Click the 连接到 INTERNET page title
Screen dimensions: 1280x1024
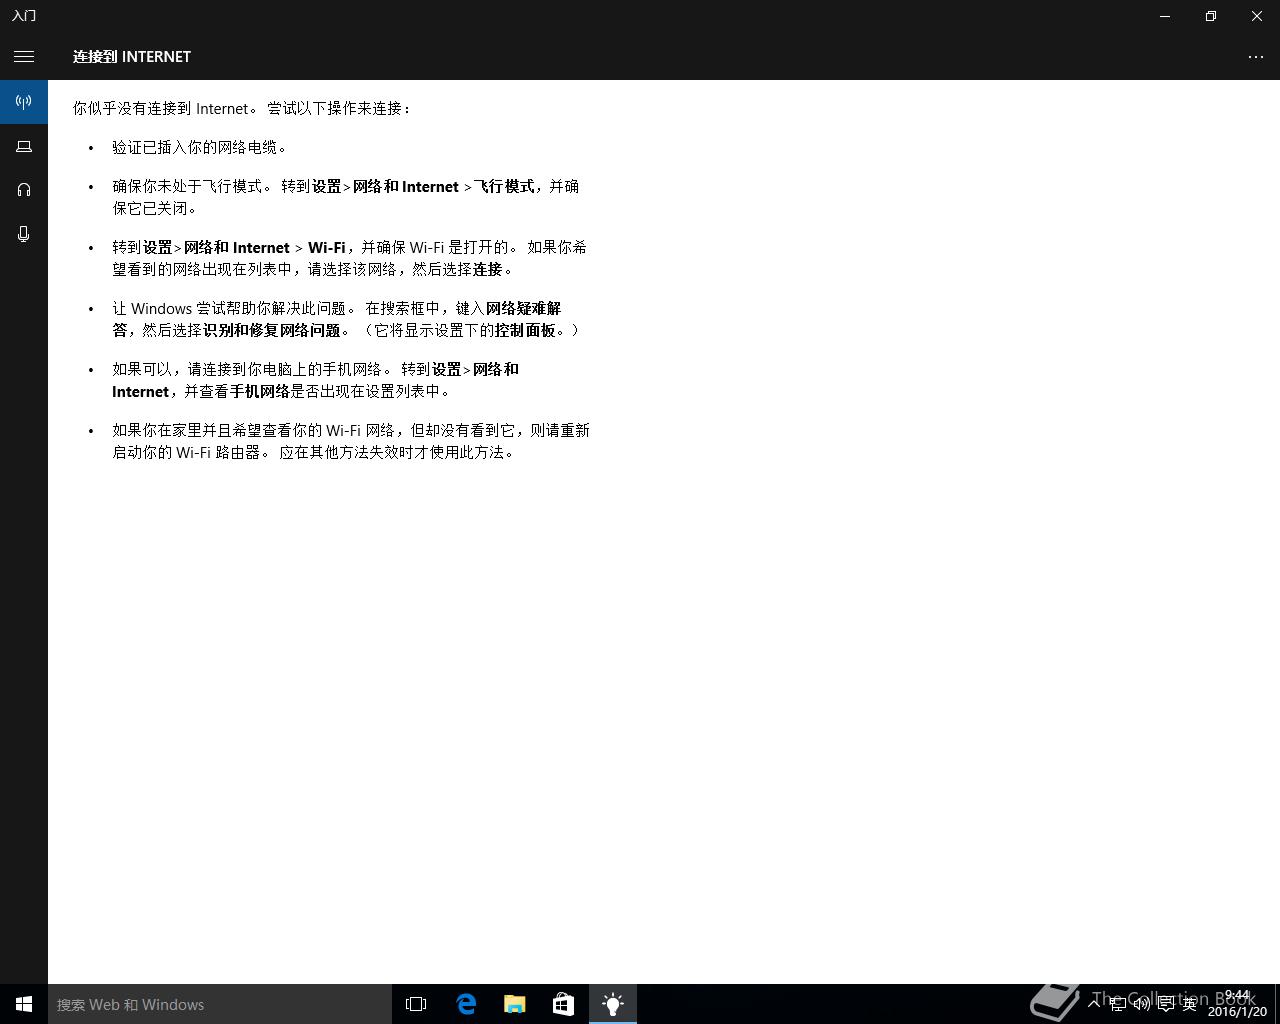click(x=132, y=57)
